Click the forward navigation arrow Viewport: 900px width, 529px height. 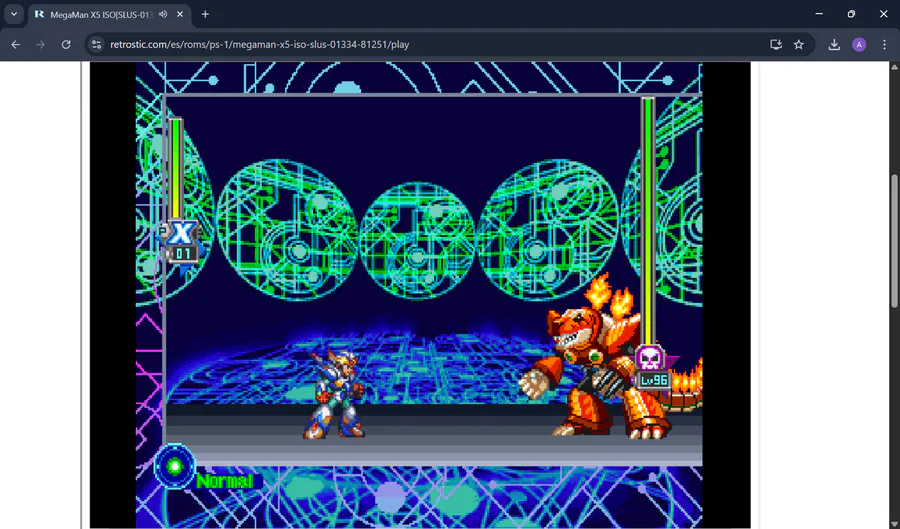point(40,45)
